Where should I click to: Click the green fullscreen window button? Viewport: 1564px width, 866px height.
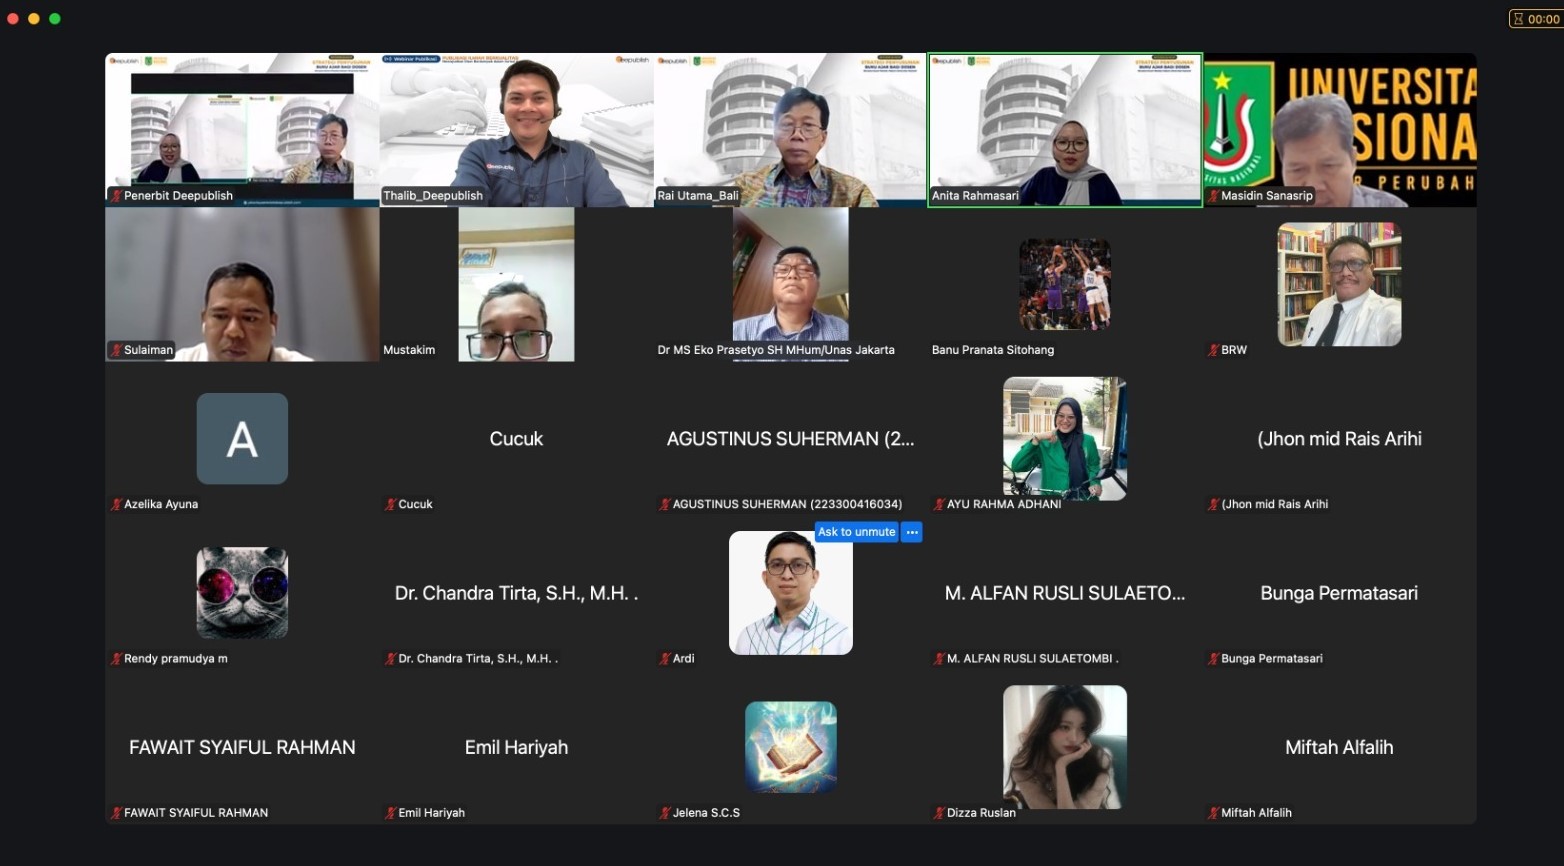[55, 18]
